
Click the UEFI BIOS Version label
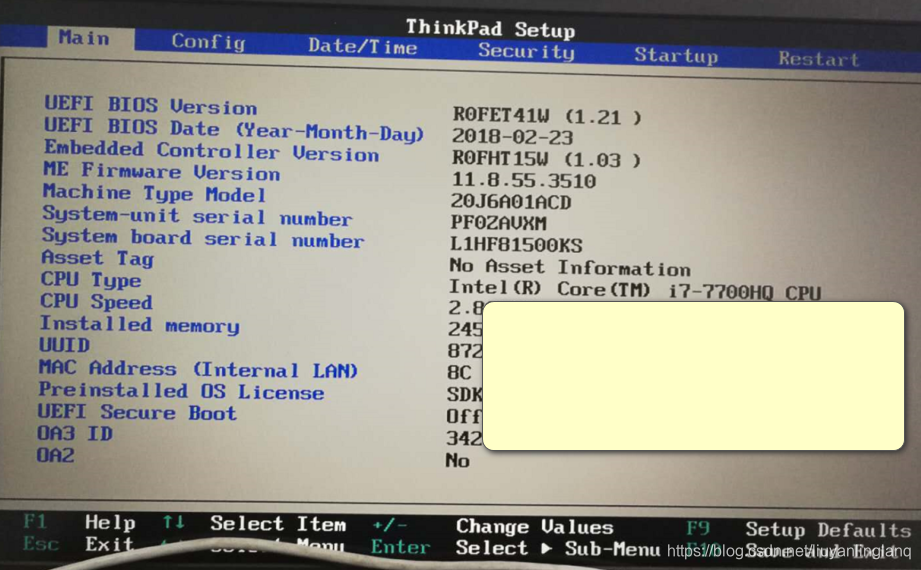pos(150,106)
